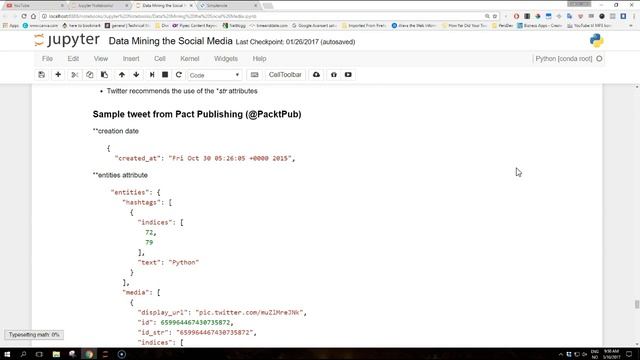
Task: Click the cloud upload toolbar icon
Action: click(x=316, y=75)
